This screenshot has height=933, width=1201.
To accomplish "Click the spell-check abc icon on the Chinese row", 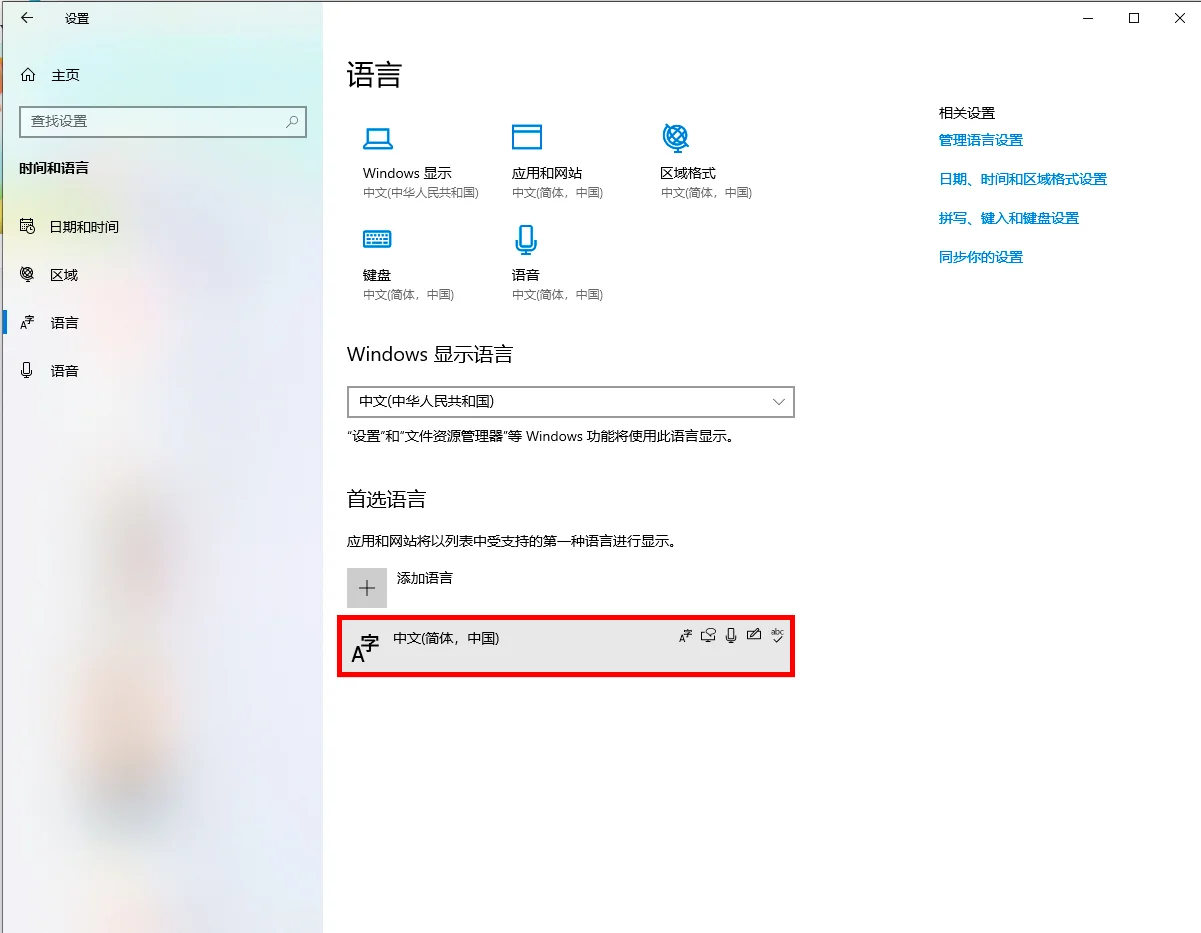I will coord(778,635).
